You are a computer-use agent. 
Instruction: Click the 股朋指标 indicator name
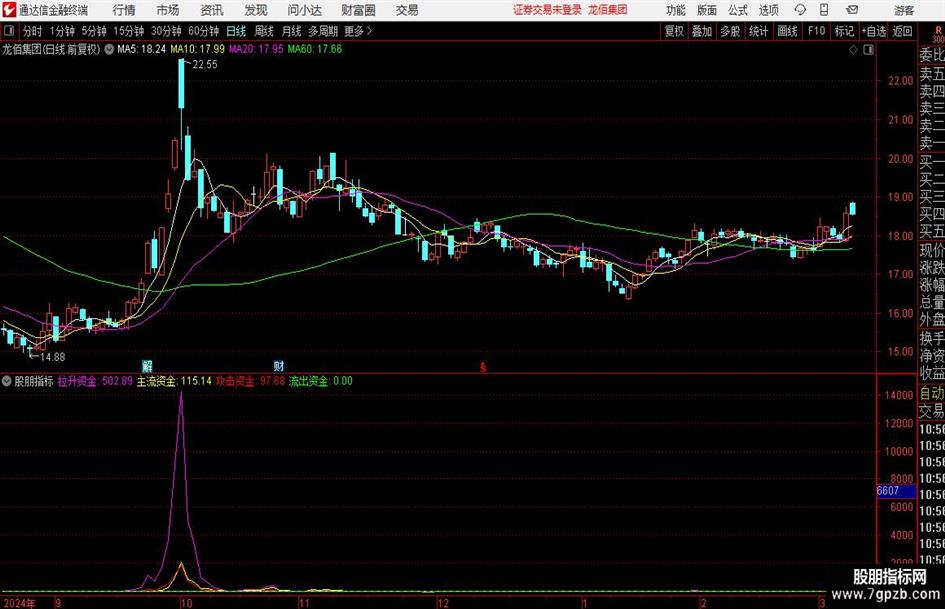34,381
